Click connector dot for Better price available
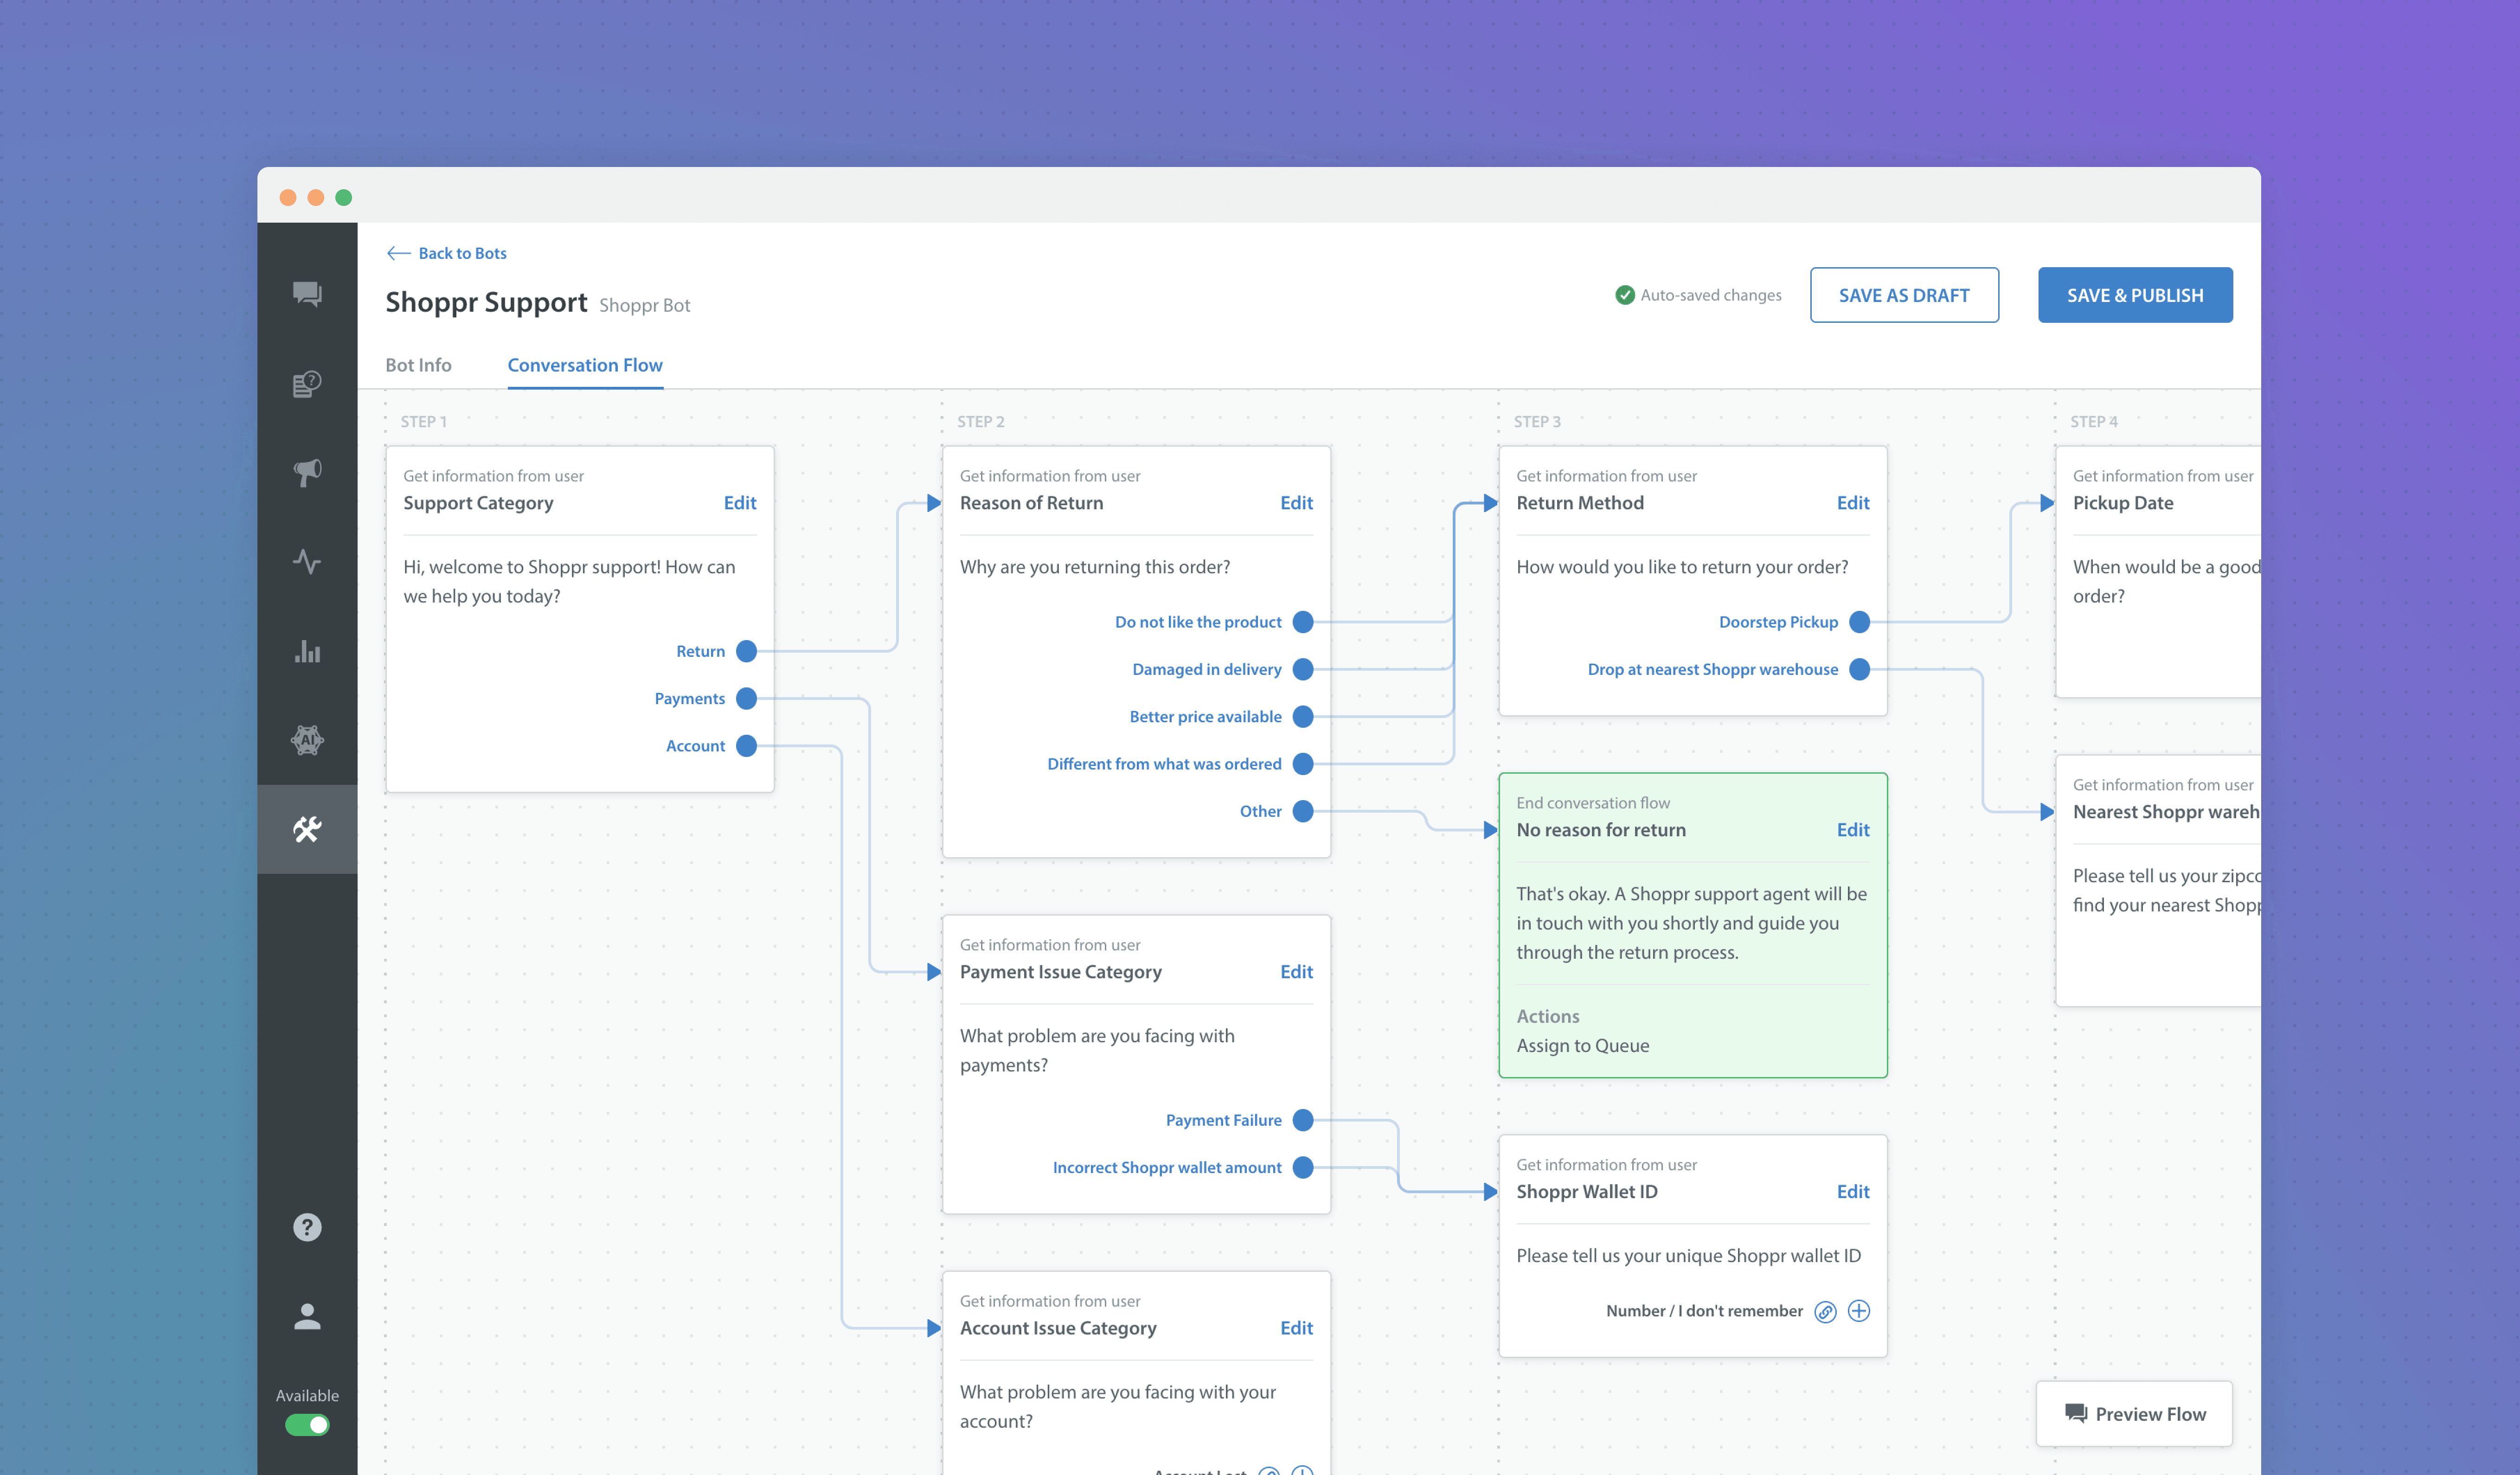The width and height of the screenshot is (2520, 1475). [x=1303, y=716]
